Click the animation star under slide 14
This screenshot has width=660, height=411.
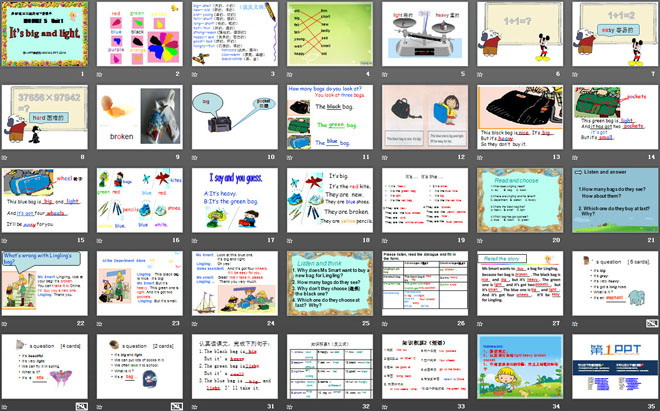[575, 157]
